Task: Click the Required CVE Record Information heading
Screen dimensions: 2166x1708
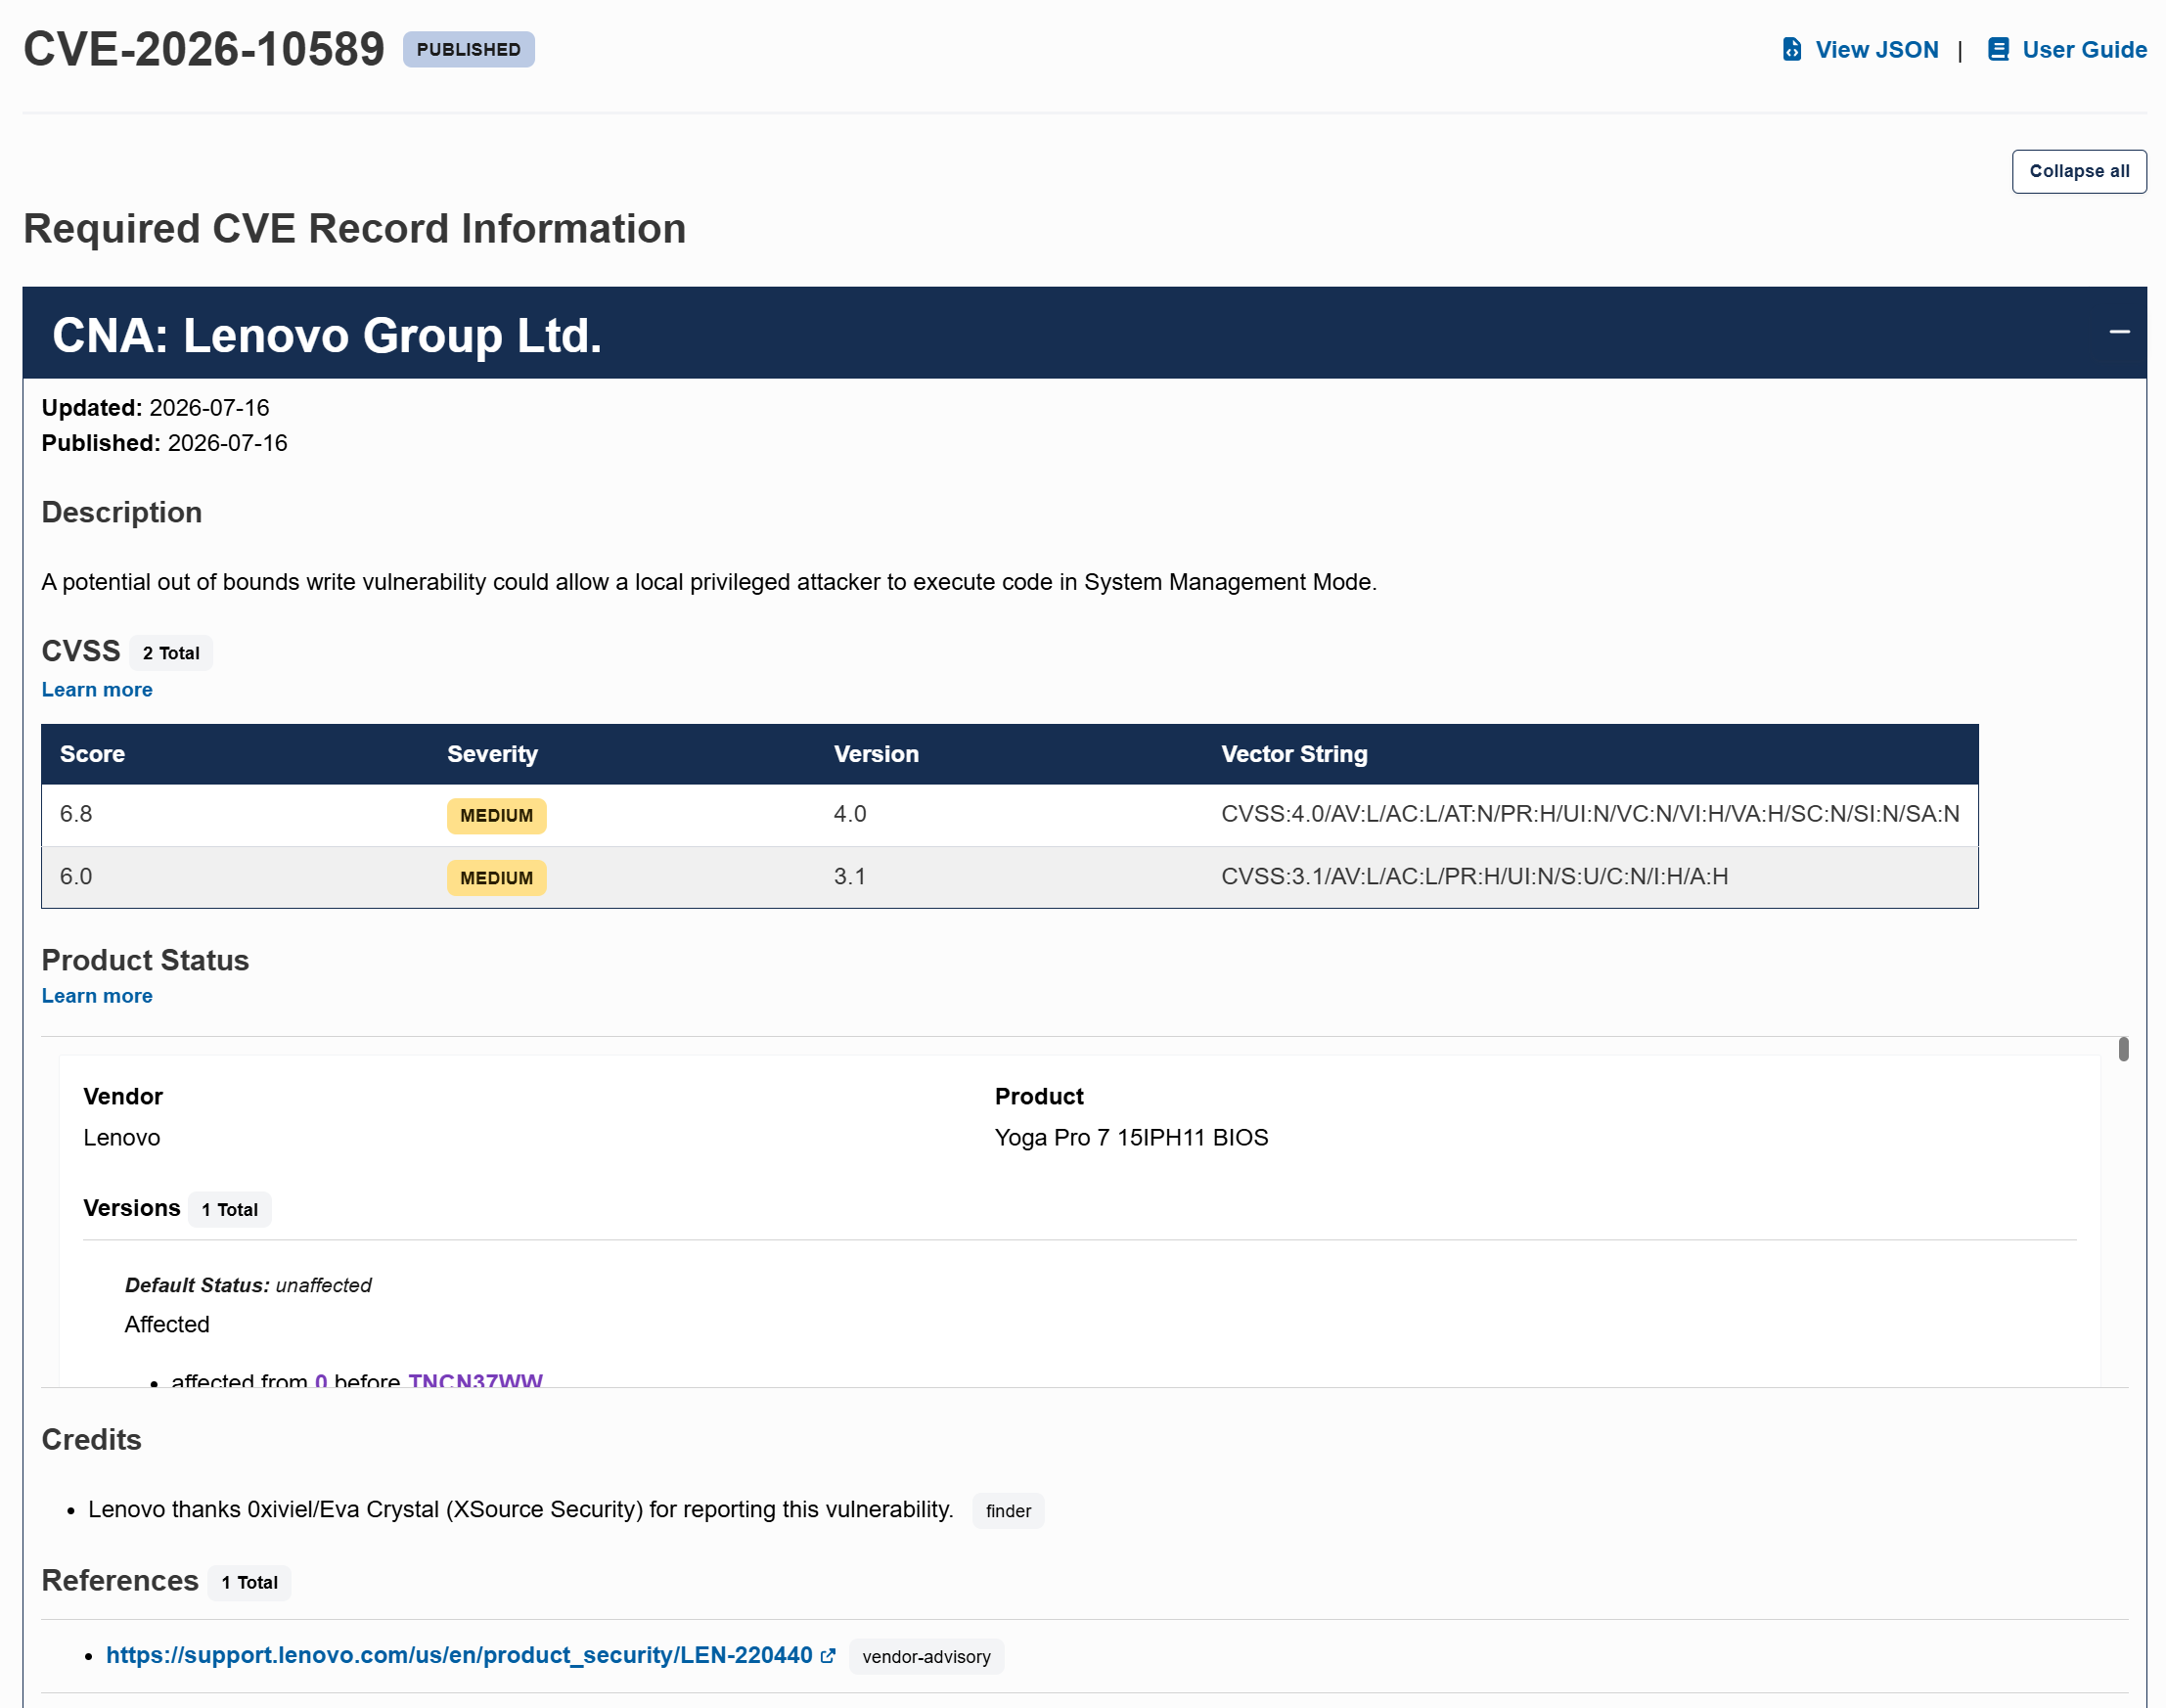Action: [355, 229]
